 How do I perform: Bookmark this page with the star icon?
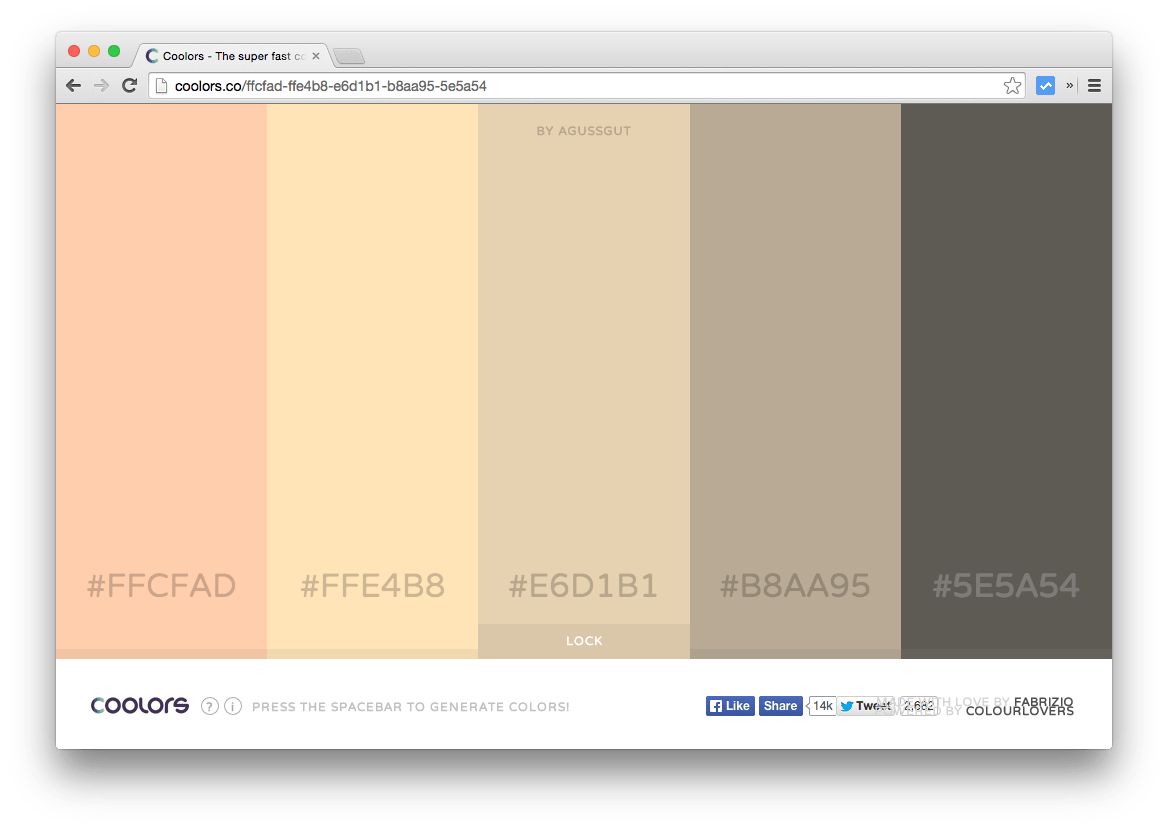1012,86
